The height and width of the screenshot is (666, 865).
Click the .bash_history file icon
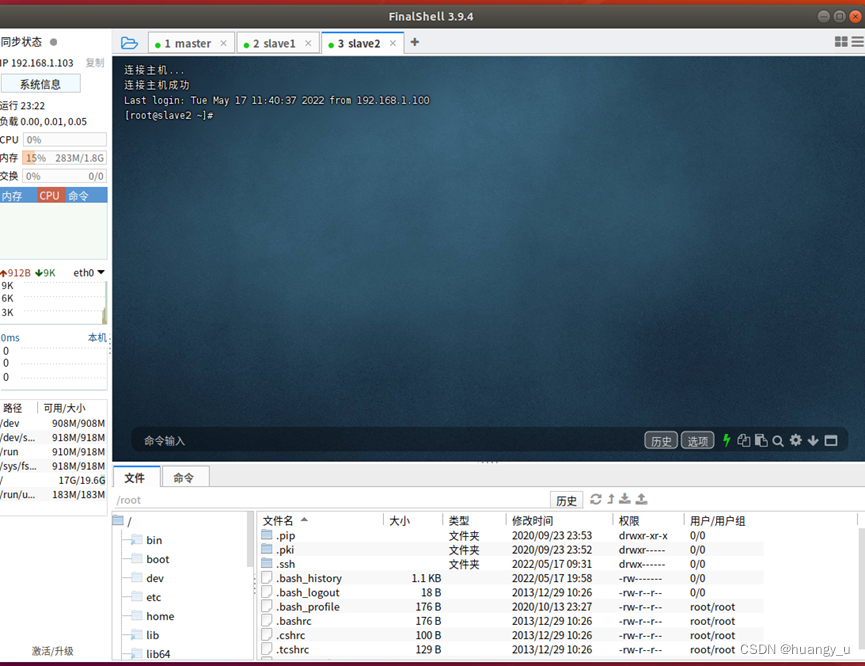(x=267, y=578)
